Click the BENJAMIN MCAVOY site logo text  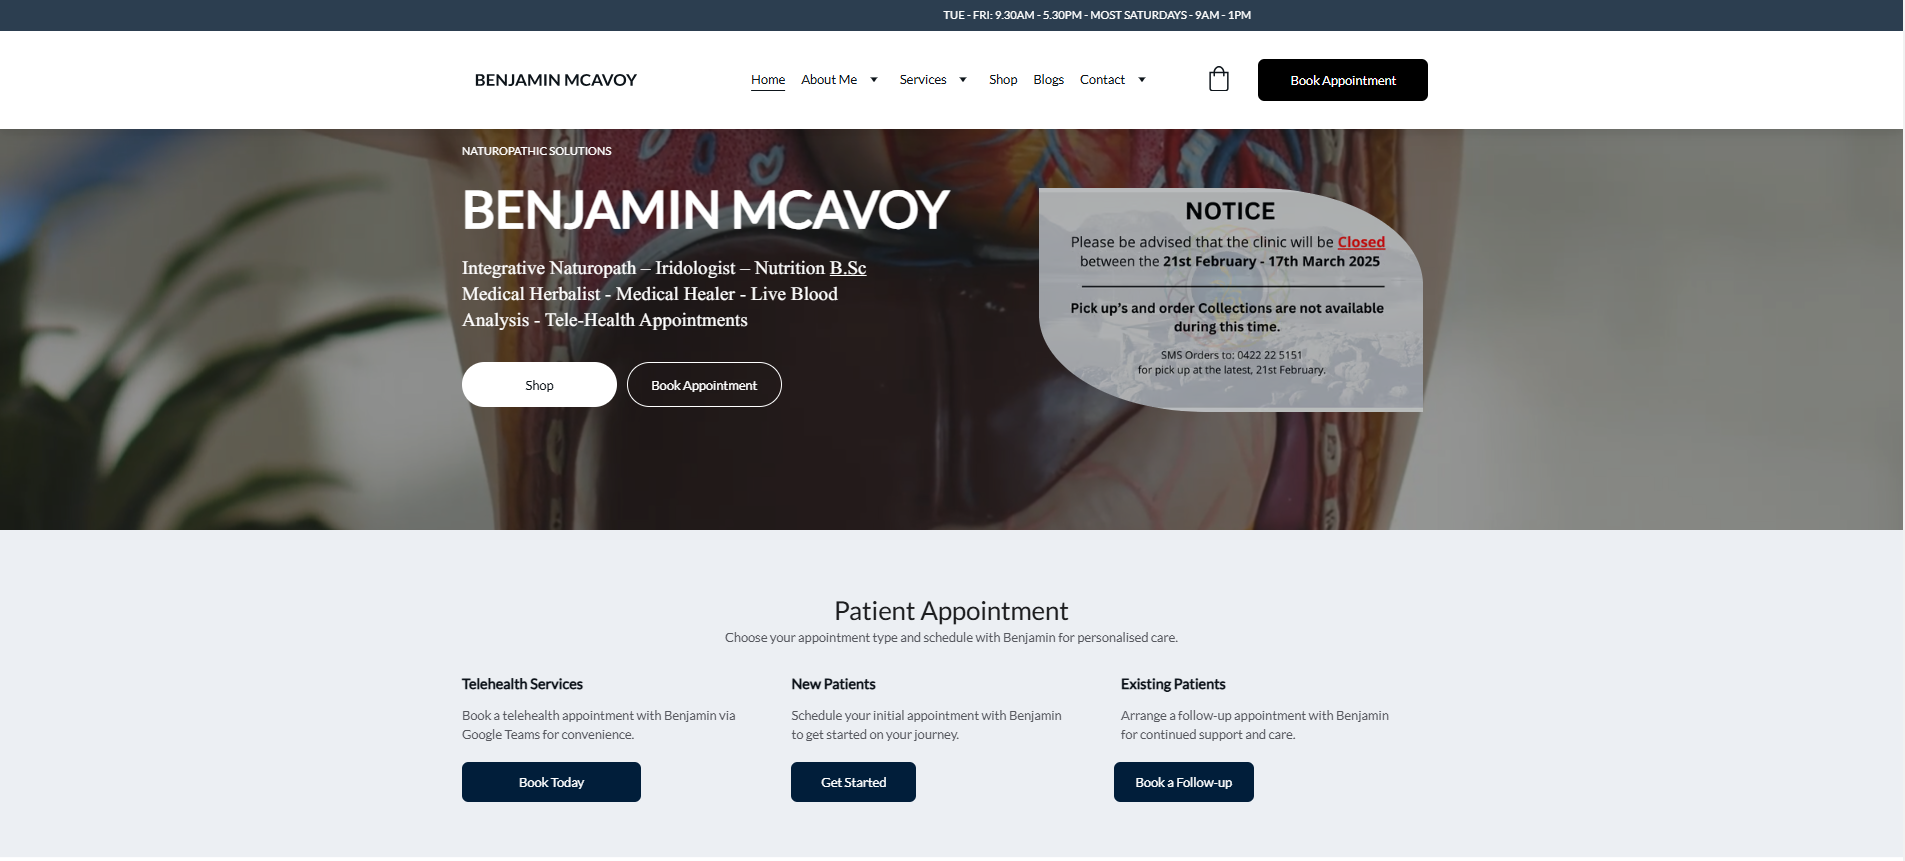(556, 80)
